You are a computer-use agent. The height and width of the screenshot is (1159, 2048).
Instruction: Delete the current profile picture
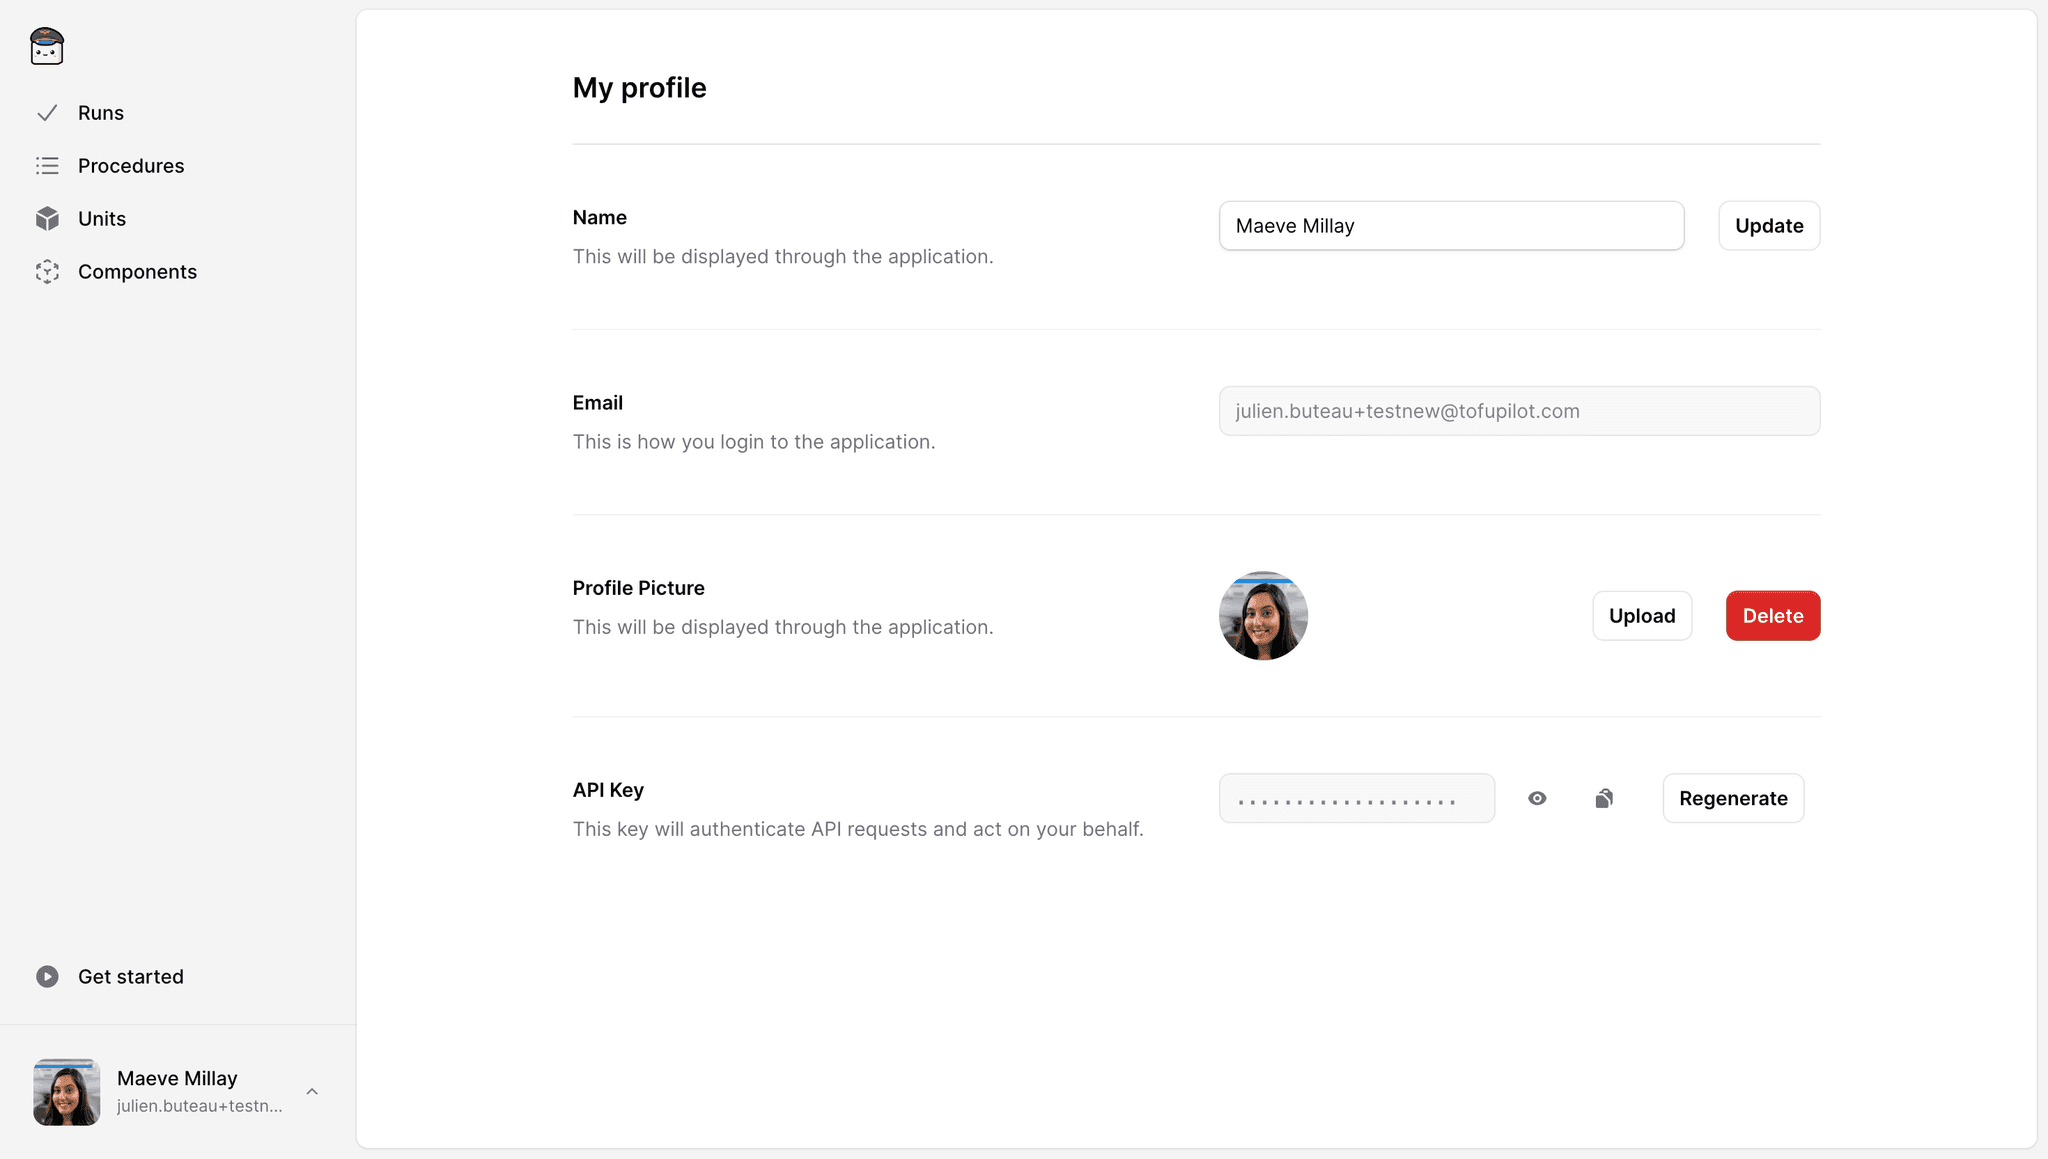point(1774,615)
